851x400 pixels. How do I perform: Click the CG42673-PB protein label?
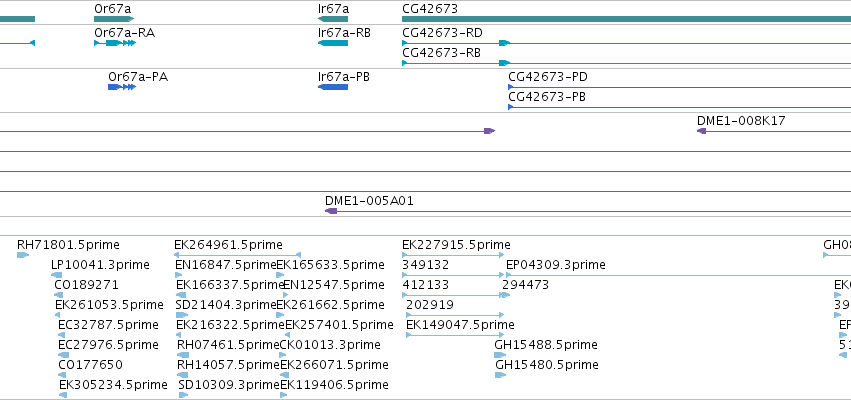tap(547, 97)
